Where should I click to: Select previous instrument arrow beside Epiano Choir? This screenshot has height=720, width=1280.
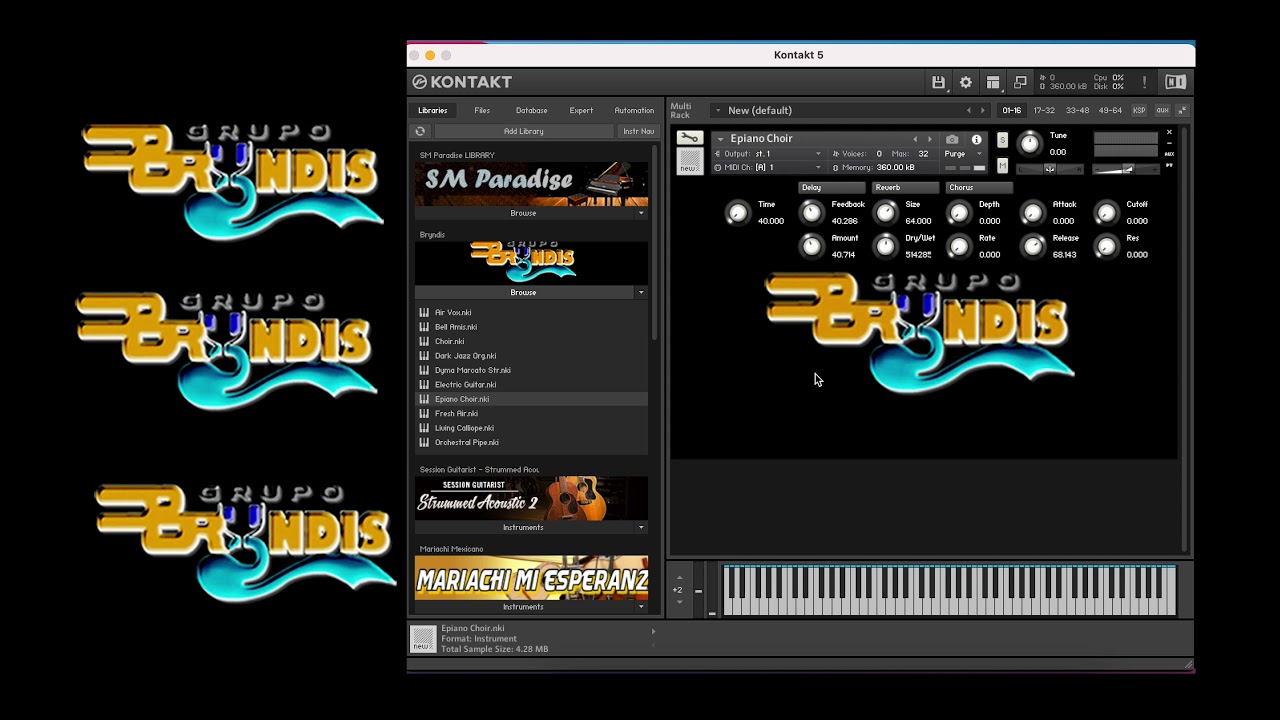point(914,139)
